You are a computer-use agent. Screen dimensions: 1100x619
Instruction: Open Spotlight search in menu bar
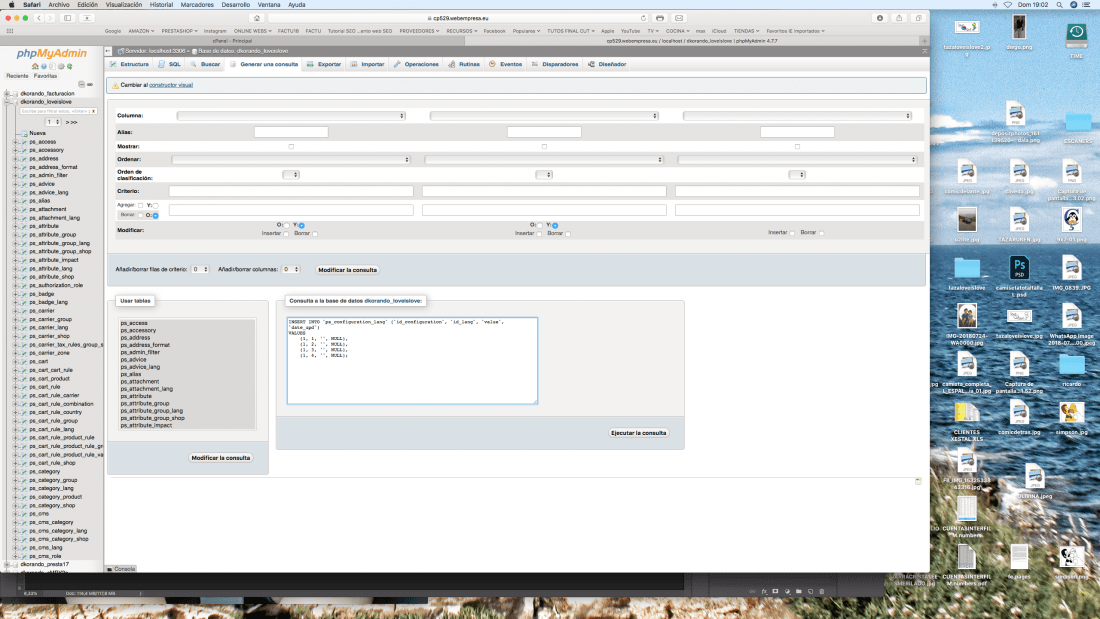tap(1059, 4)
